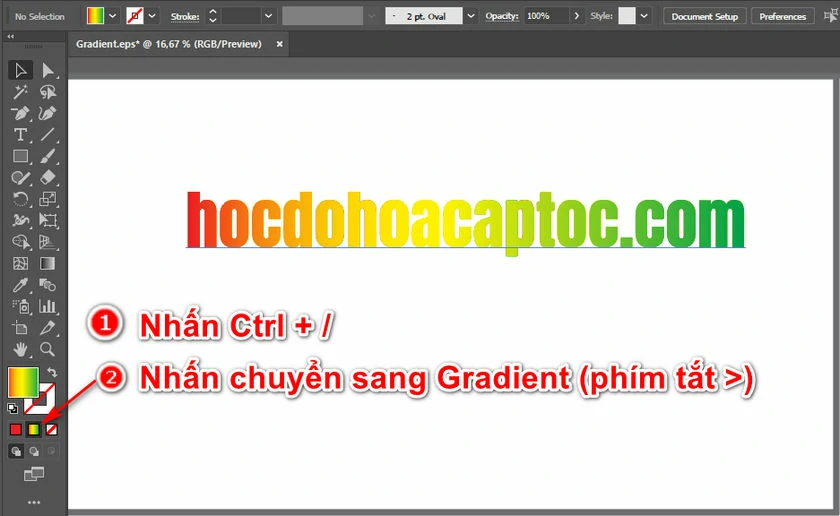This screenshot has width=840, height=516.
Task: Reset to default fill and stroke
Action: pos(13,409)
